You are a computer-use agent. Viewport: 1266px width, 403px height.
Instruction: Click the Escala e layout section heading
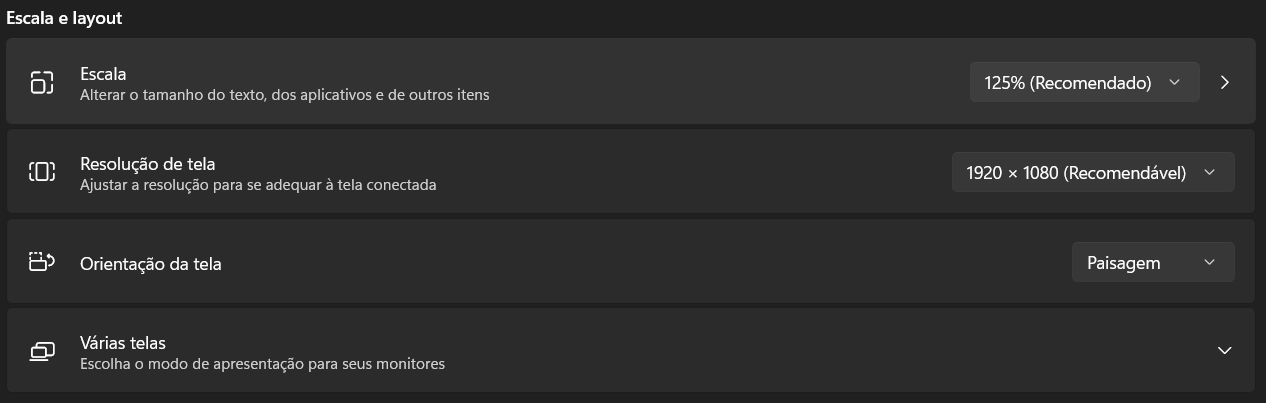(65, 18)
